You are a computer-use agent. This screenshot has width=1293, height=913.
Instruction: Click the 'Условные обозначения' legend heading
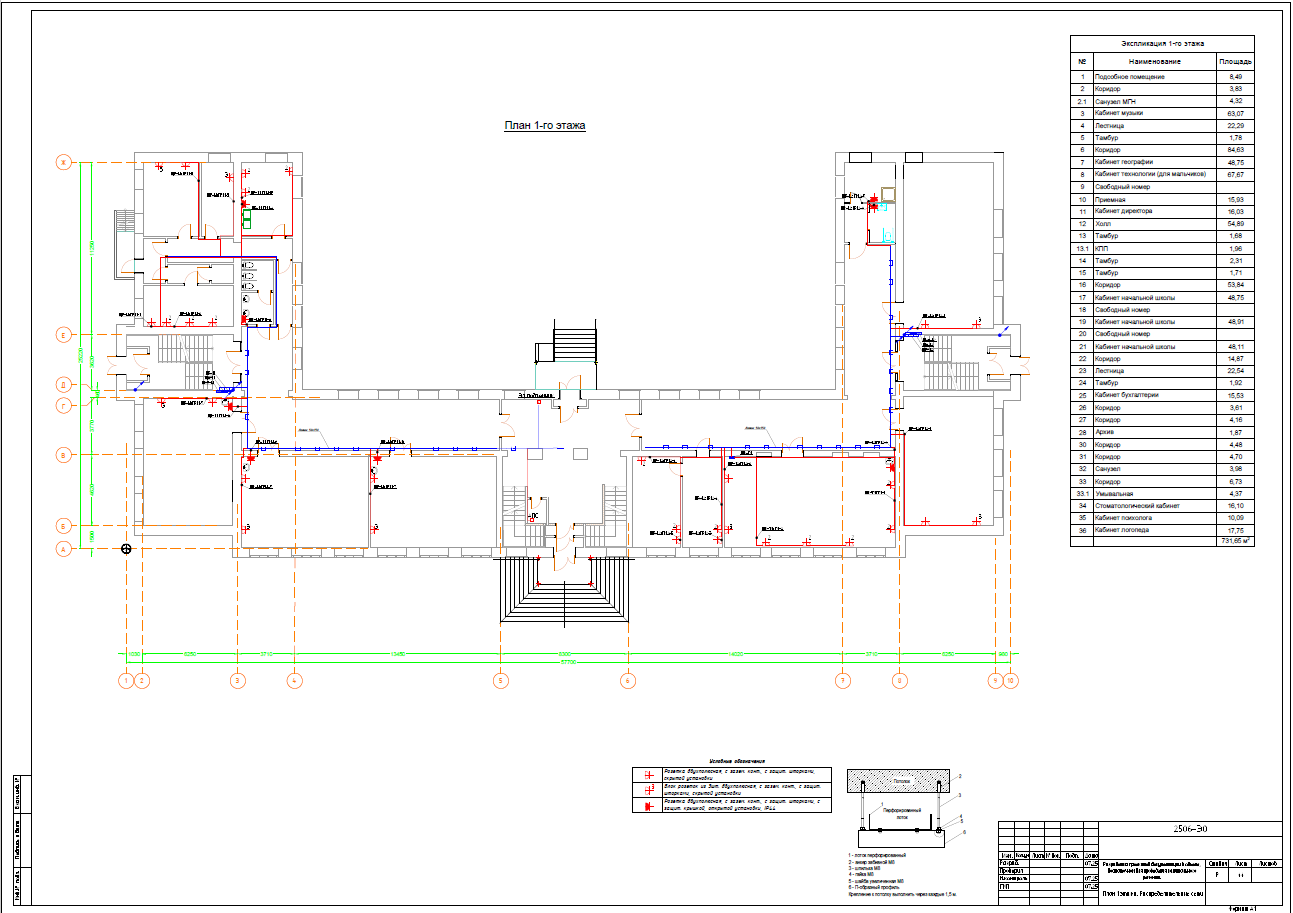point(736,762)
